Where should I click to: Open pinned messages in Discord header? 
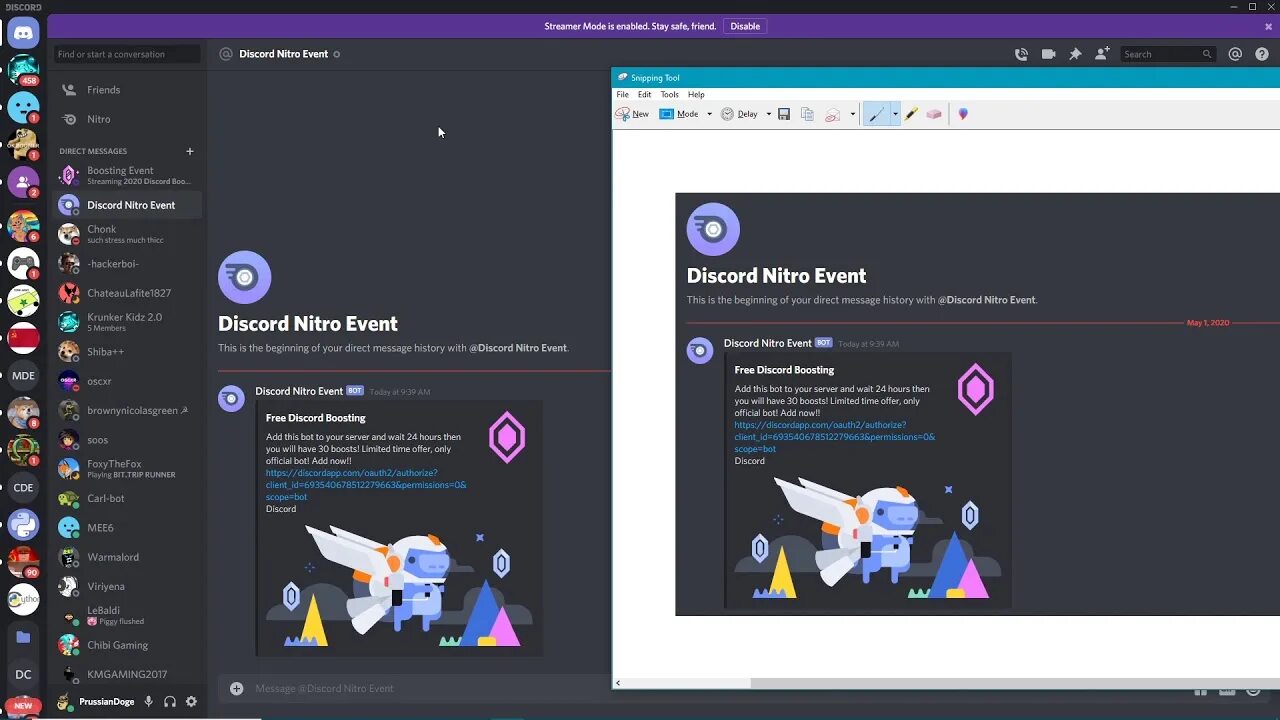click(1075, 54)
